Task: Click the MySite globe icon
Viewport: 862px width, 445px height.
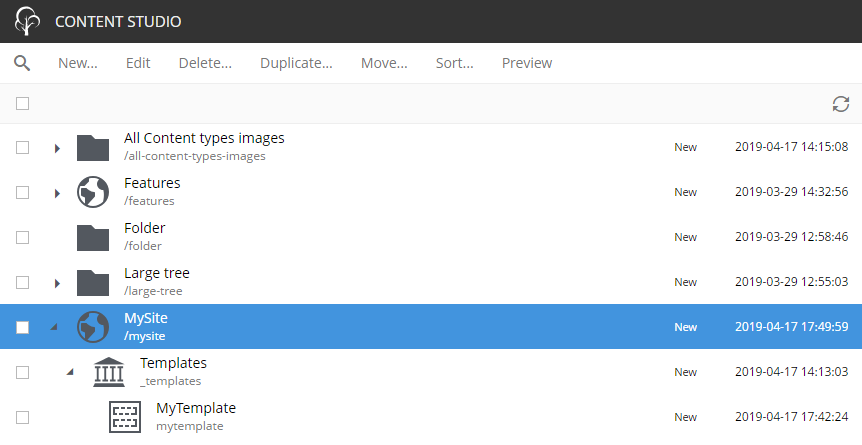Action: [x=93, y=327]
